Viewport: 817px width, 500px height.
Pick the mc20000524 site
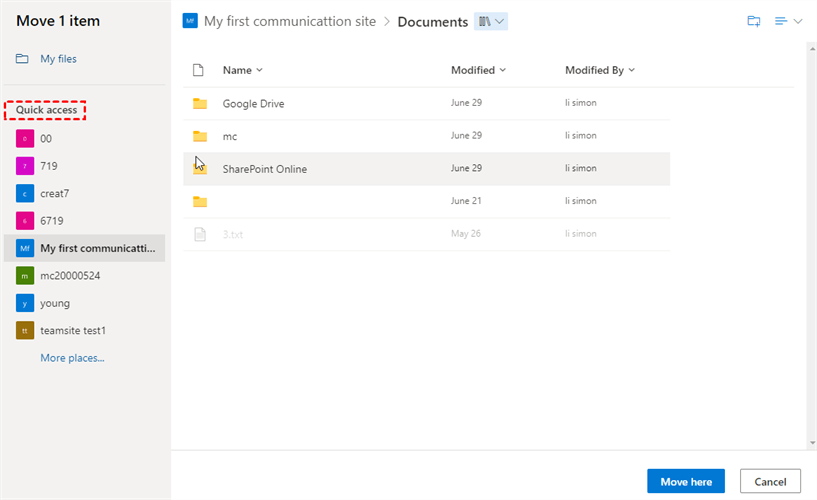click(x=69, y=275)
